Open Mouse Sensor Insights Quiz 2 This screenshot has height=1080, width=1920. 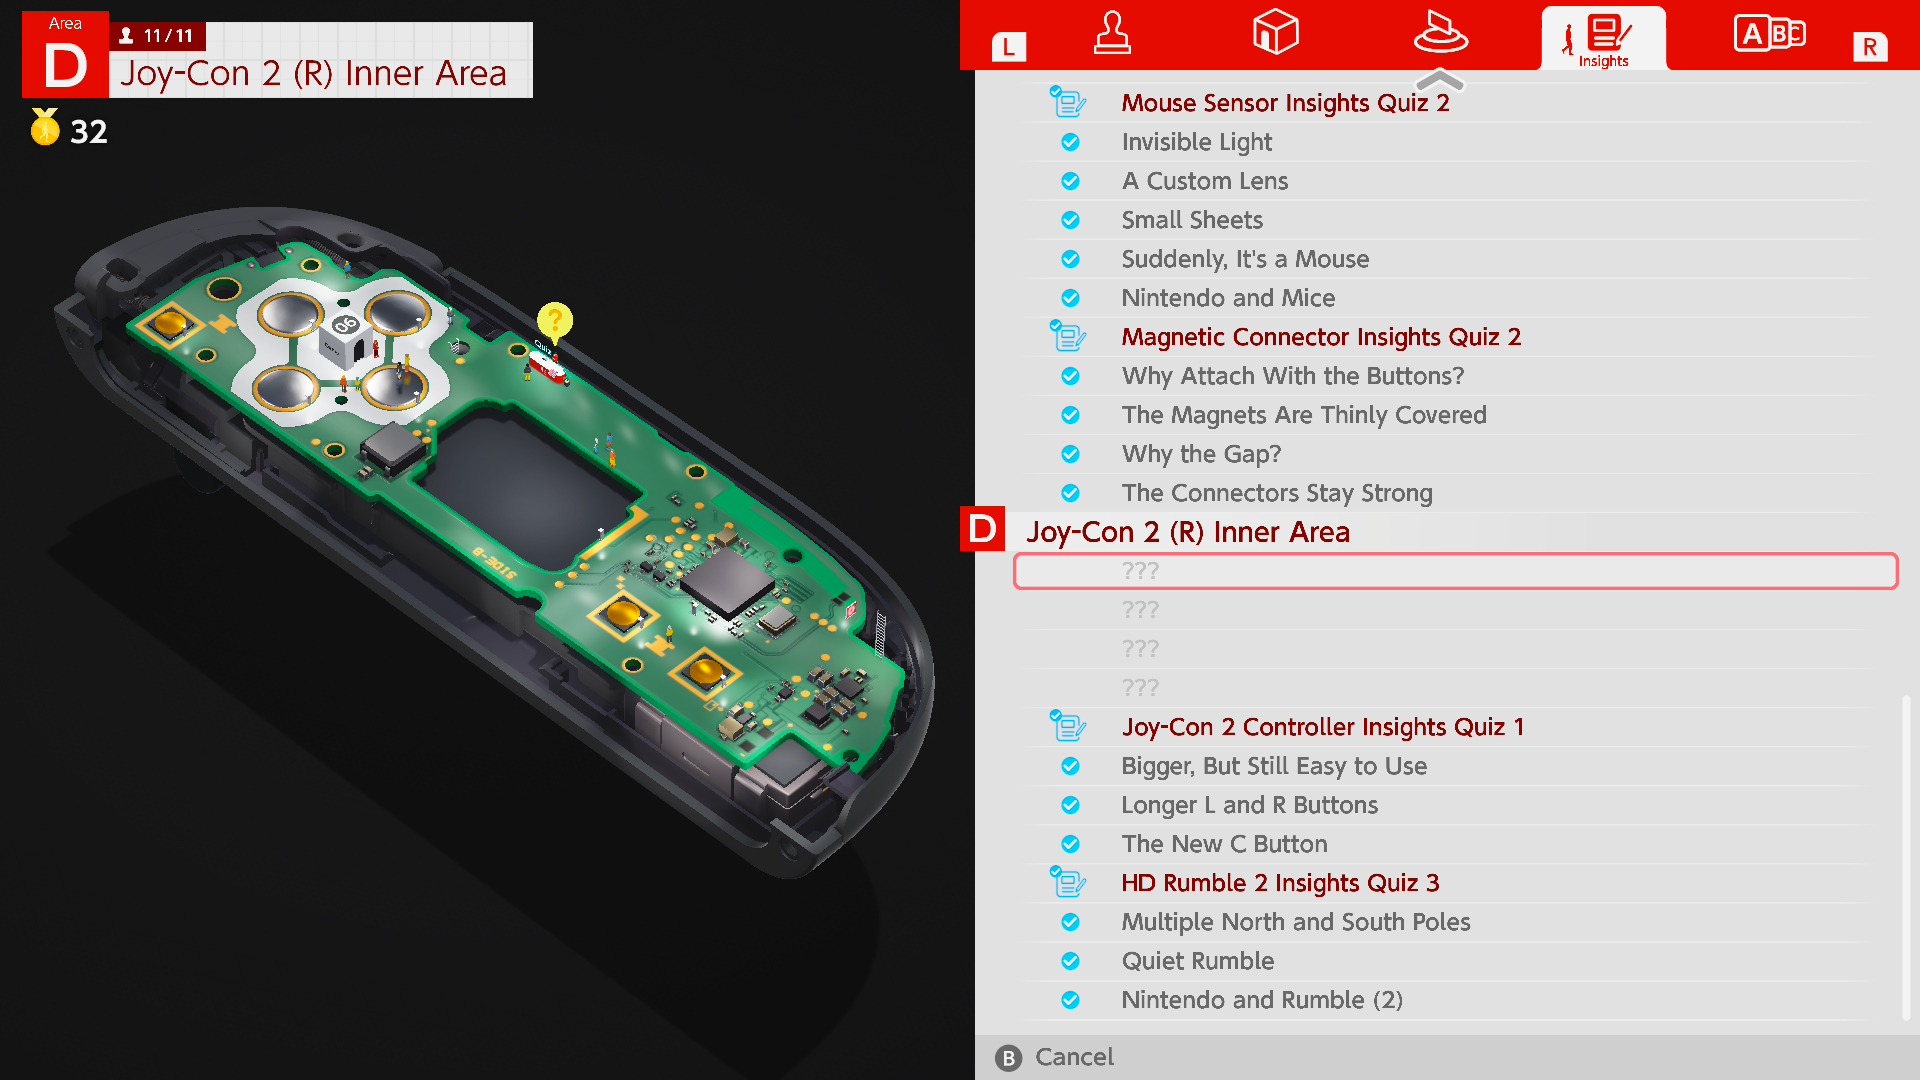1285,103
